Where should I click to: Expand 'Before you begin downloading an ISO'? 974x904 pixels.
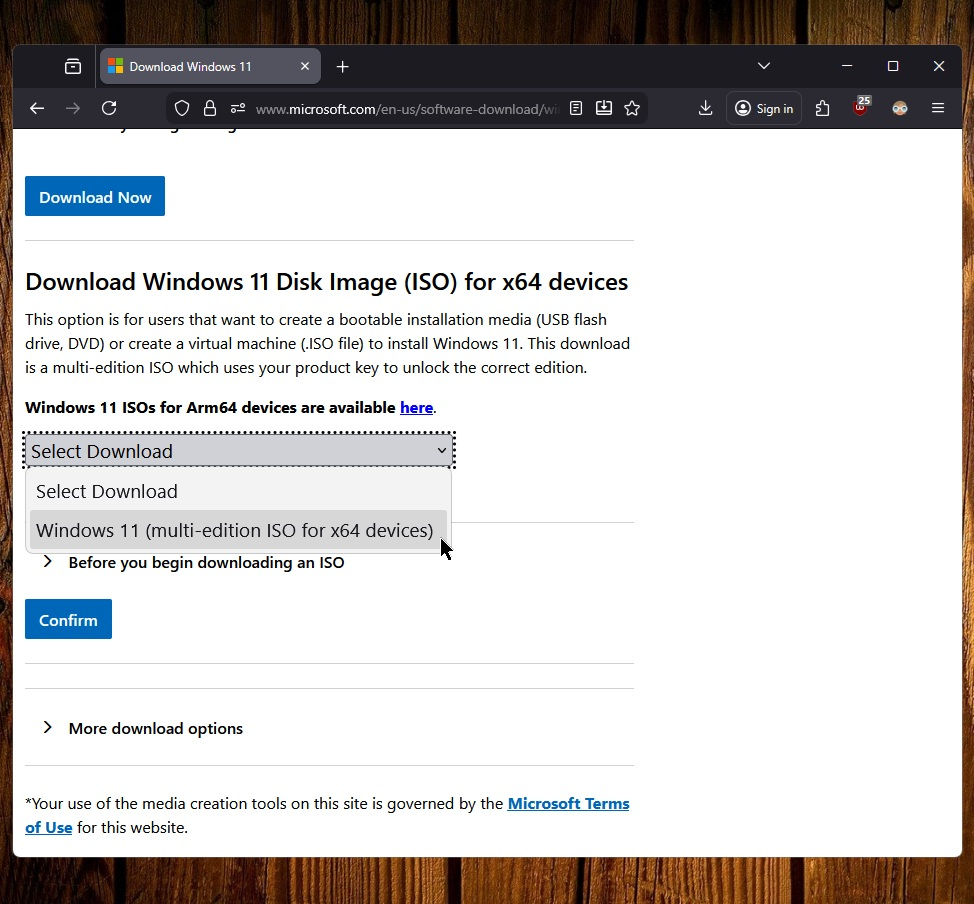coord(205,562)
